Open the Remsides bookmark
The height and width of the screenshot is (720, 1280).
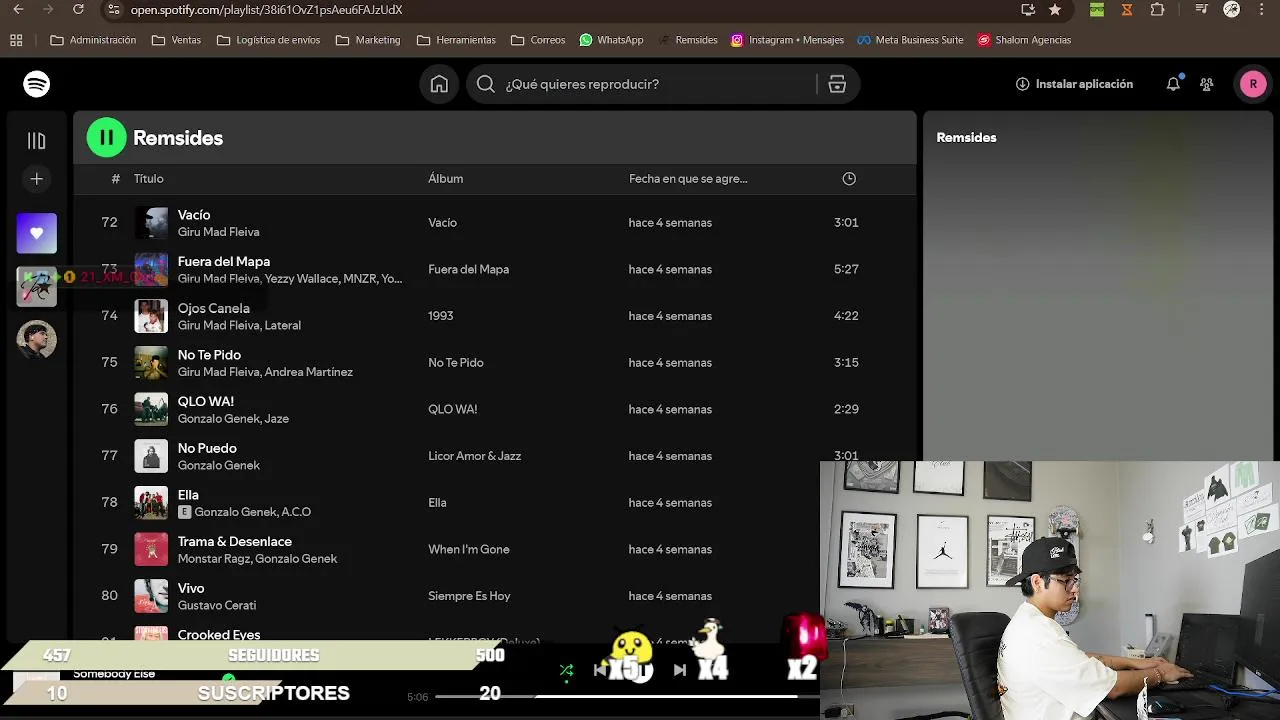coord(688,40)
